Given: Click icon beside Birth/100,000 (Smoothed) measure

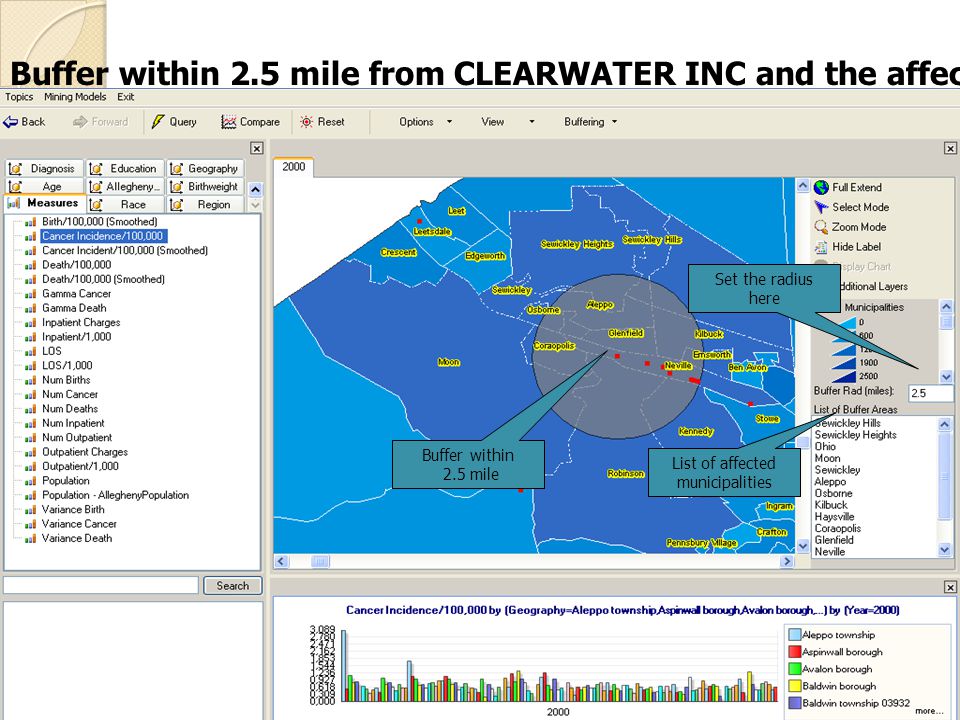Looking at the screenshot, I should 30,222.
